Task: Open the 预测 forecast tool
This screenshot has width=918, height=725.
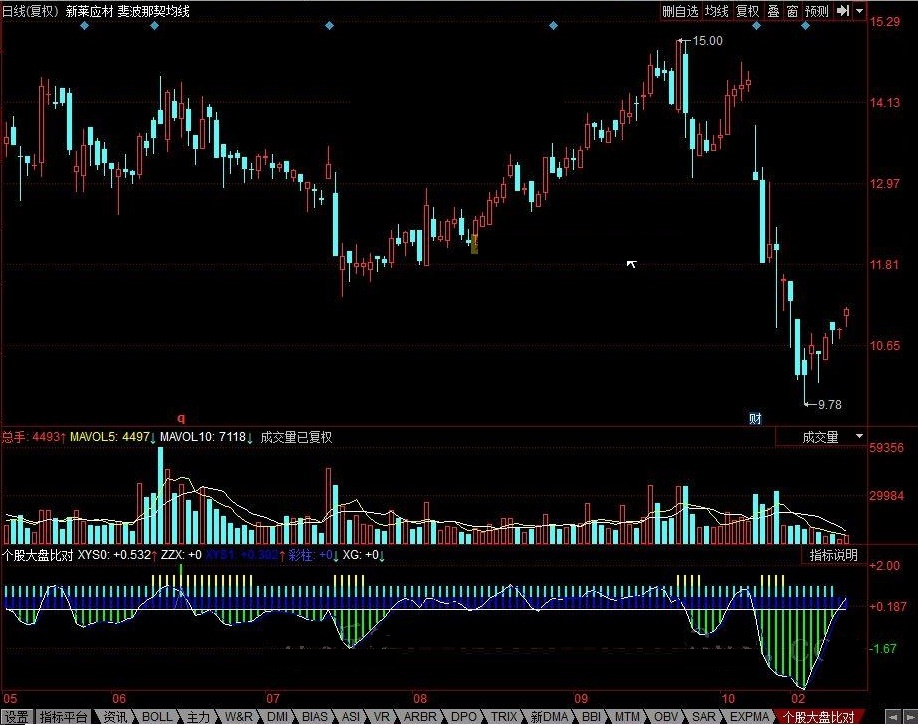Action: 817,11
